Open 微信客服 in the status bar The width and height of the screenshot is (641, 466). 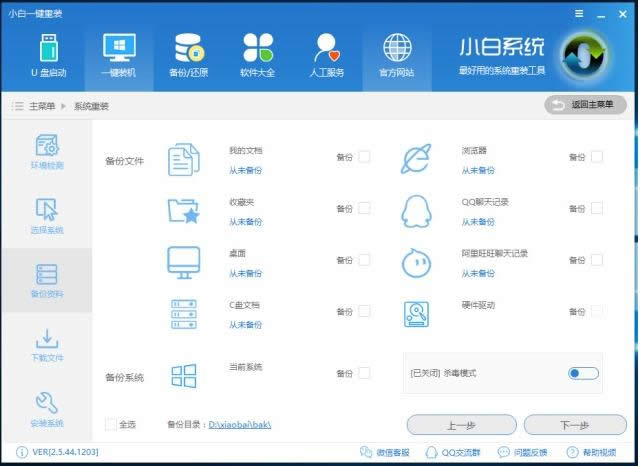[385, 452]
